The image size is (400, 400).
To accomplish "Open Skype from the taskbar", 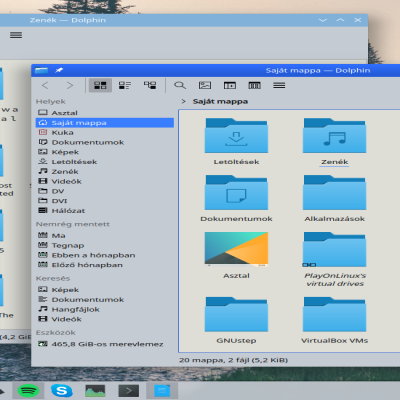I will coord(62,391).
